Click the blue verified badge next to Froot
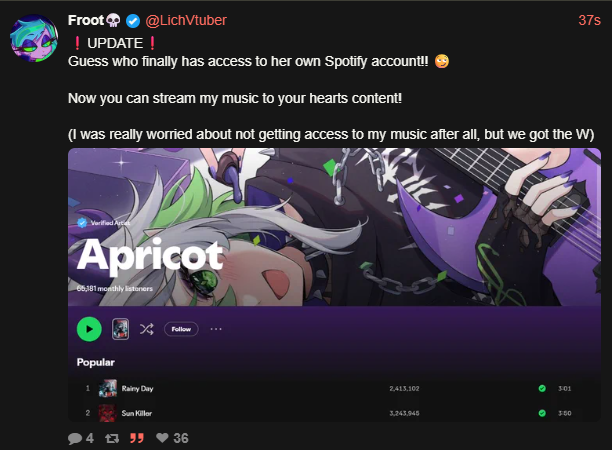Screen dimensions: 612x450 point(133,21)
